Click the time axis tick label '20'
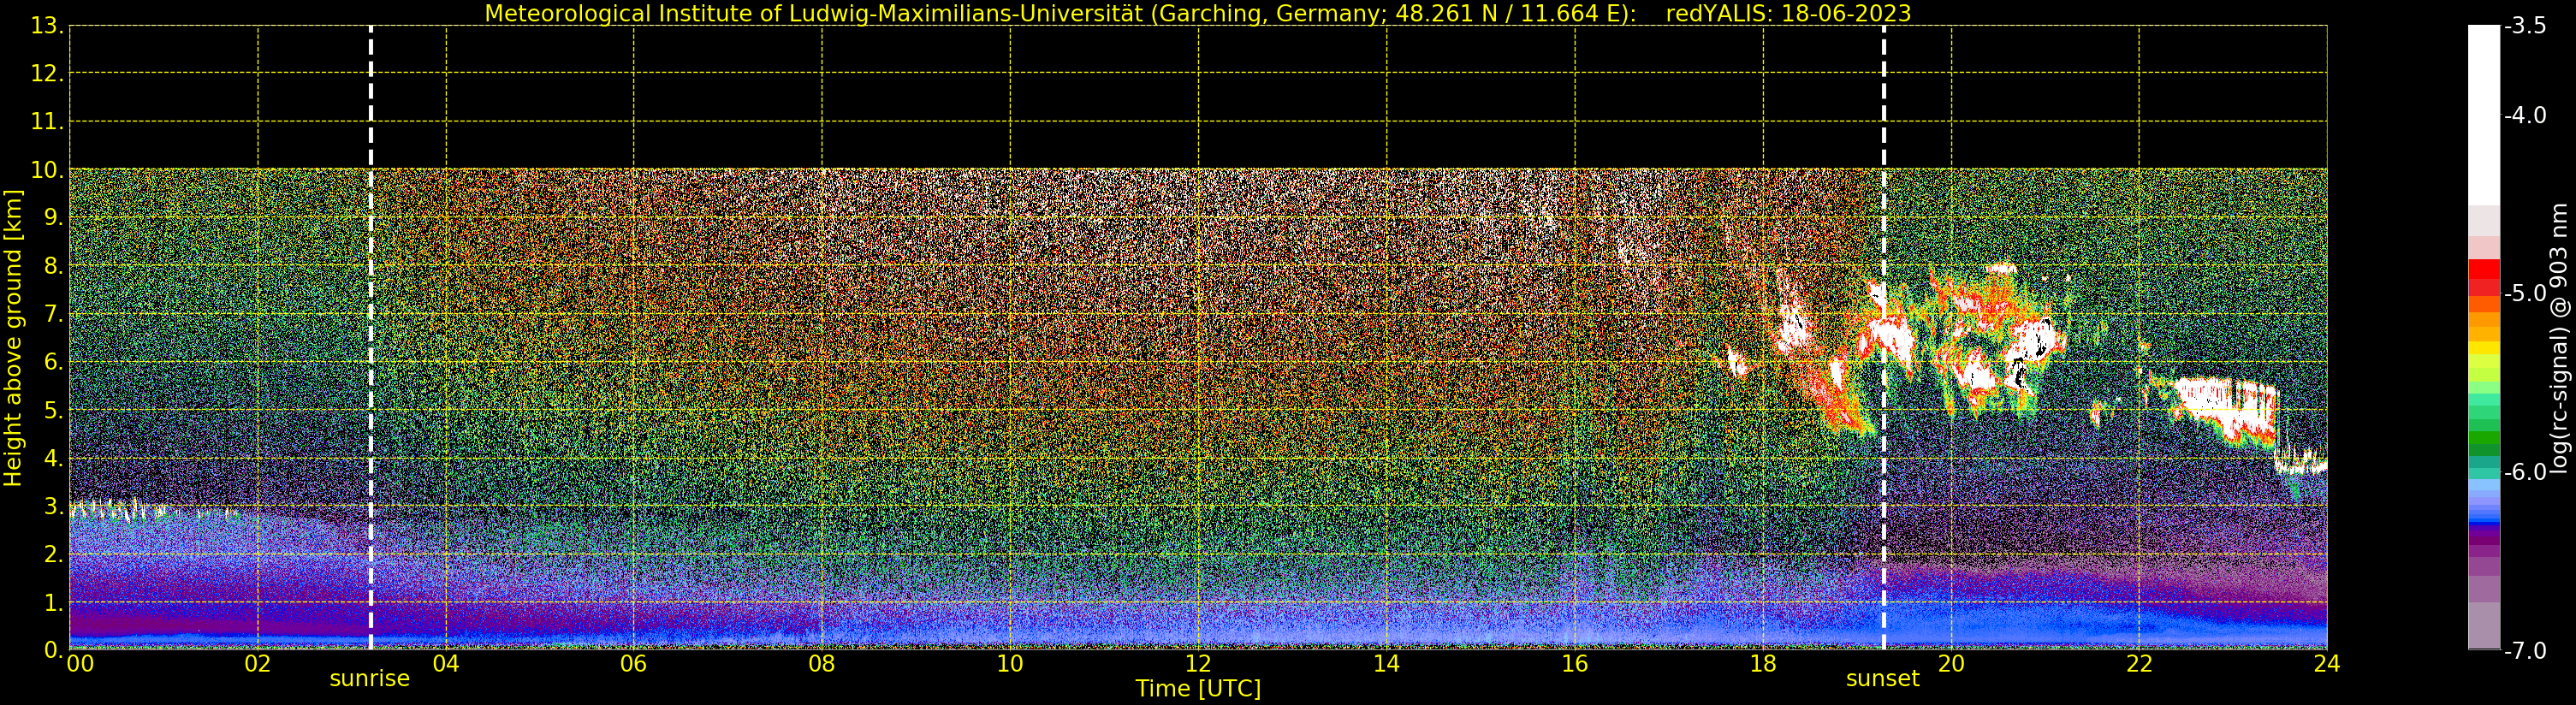 click(x=1951, y=664)
